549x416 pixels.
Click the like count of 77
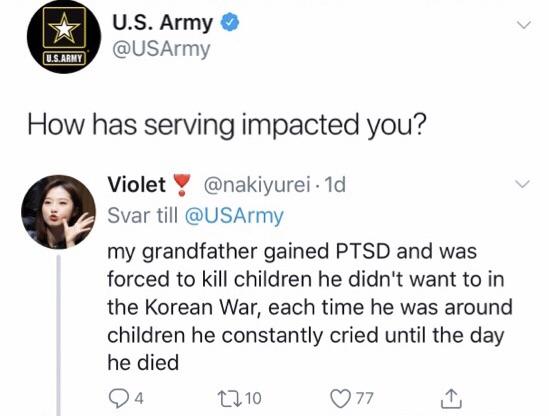[x=365, y=398]
